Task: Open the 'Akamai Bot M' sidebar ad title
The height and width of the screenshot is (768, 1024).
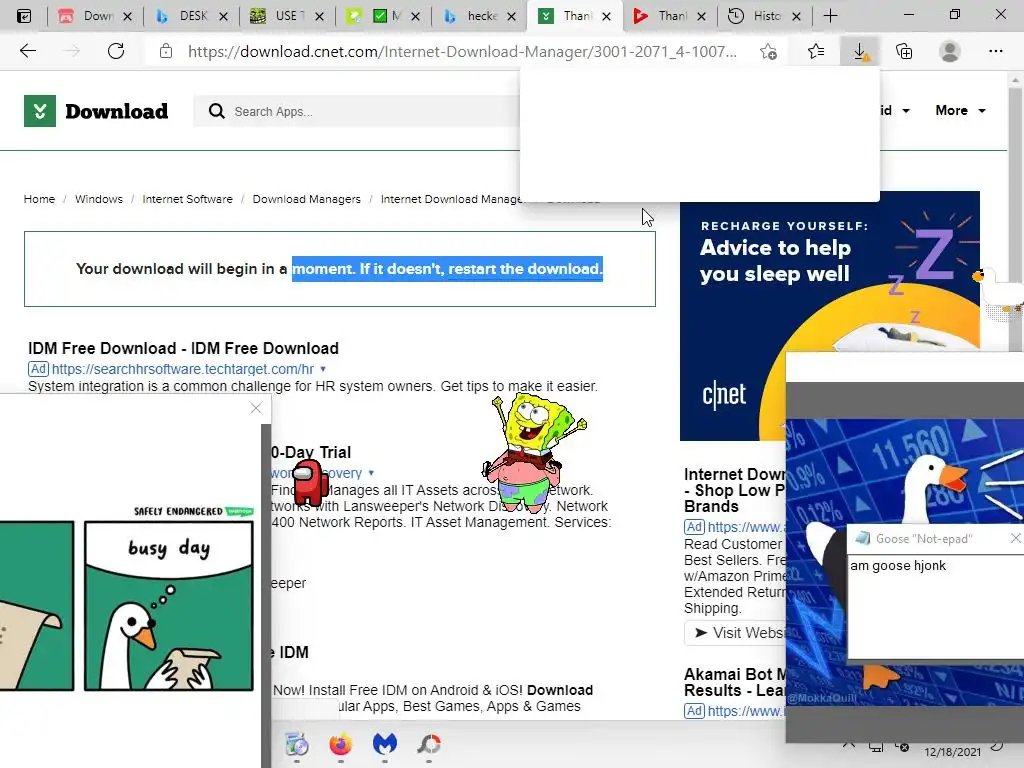Action: pos(735,682)
